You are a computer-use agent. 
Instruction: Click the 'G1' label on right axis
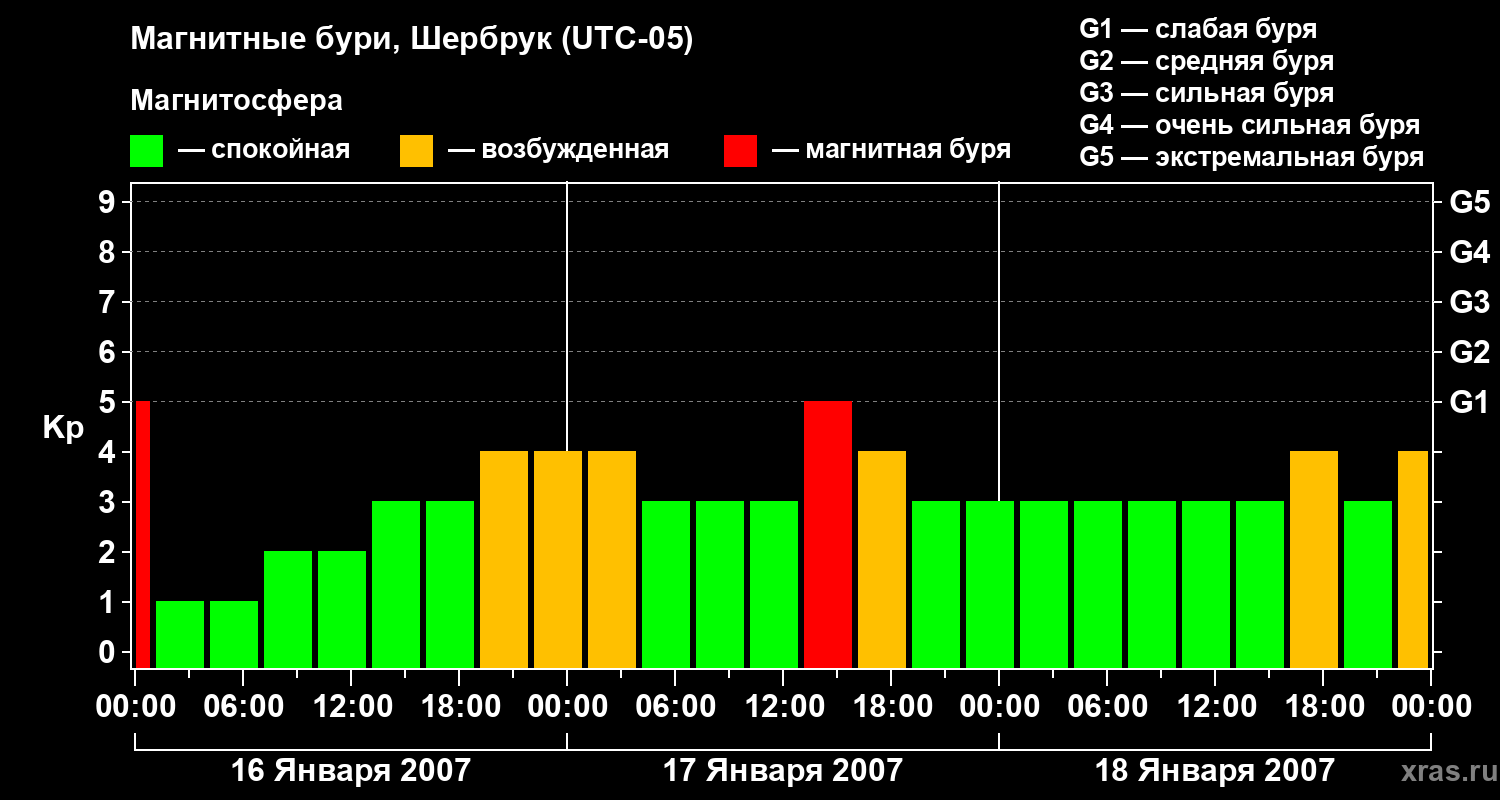[x=1469, y=402]
